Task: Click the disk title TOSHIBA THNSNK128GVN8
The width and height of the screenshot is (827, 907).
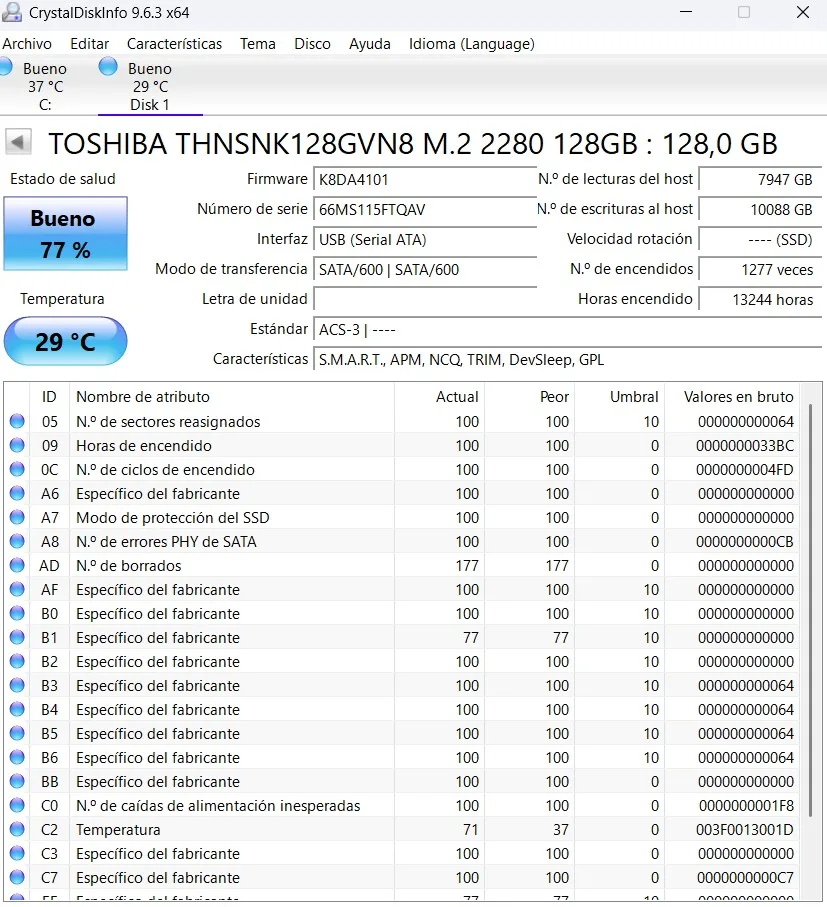Action: point(413,143)
